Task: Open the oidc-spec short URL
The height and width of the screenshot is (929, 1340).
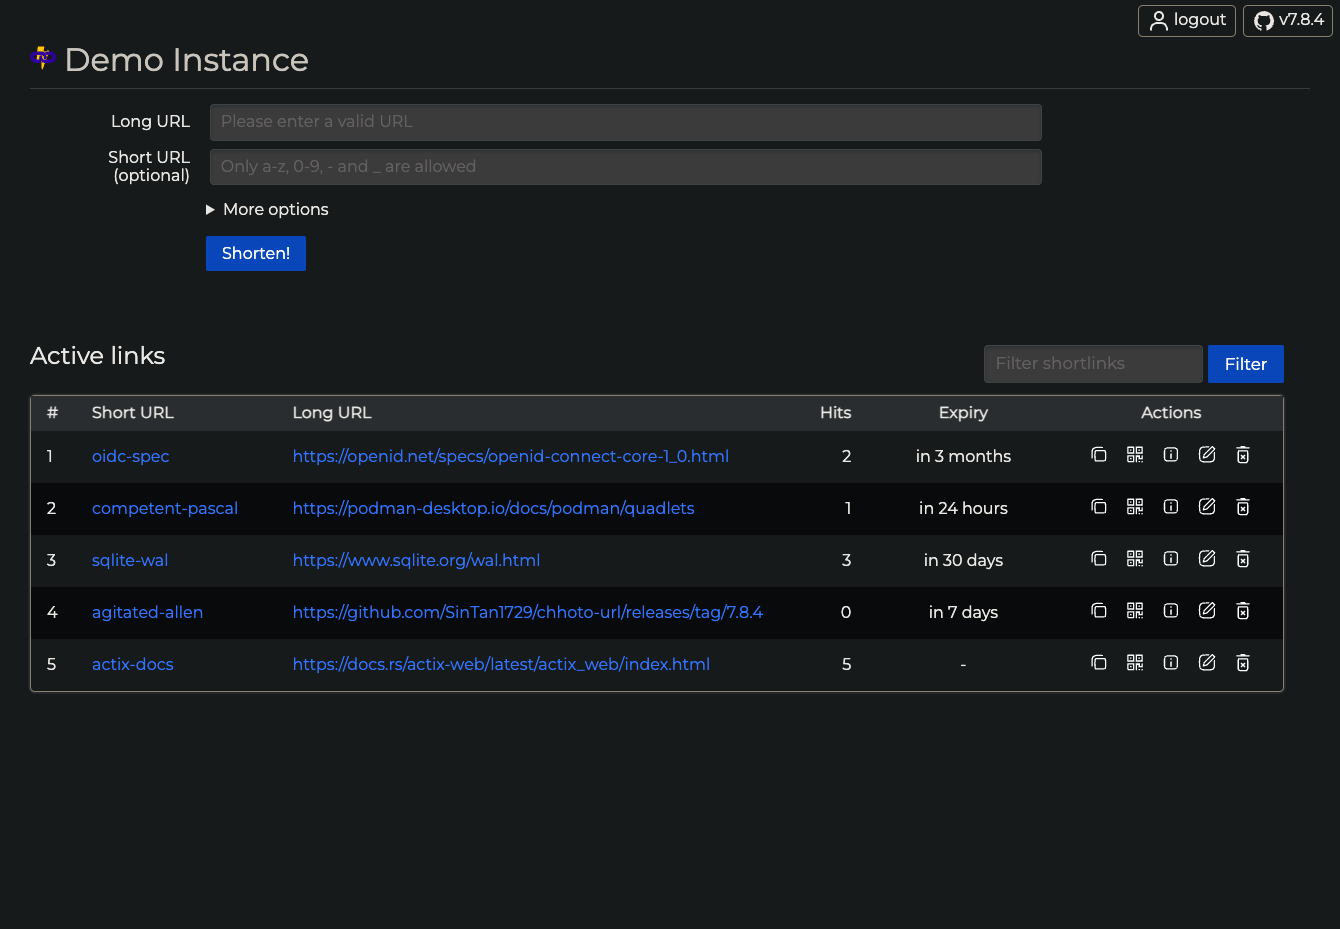Action: [131, 456]
